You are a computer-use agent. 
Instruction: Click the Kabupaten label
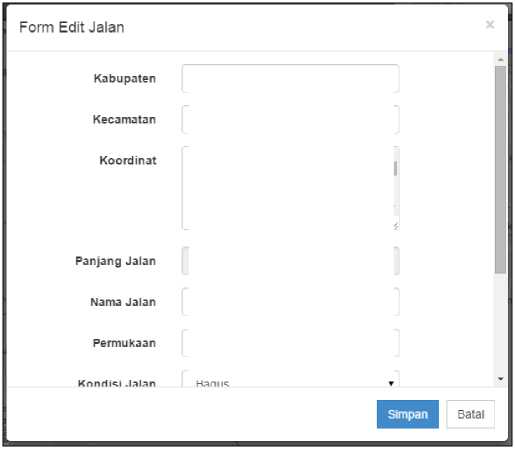(125, 79)
